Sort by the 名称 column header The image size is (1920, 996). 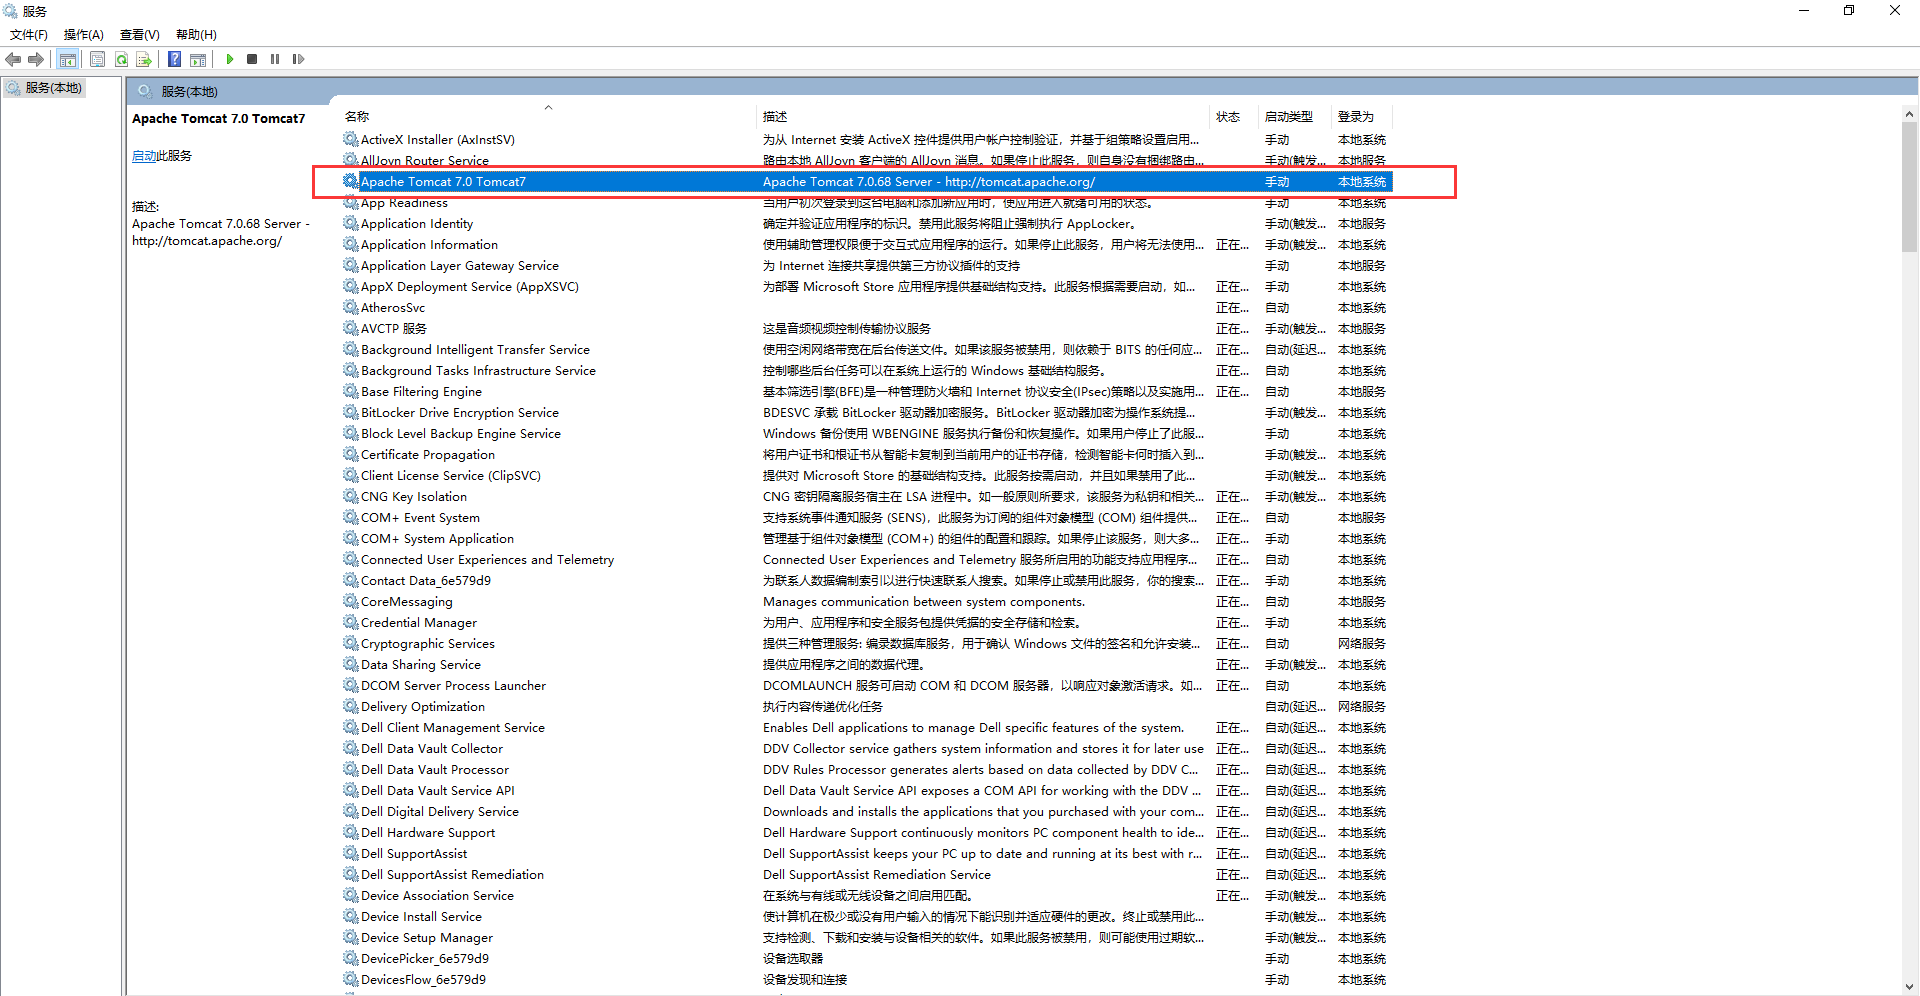(548, 117)
